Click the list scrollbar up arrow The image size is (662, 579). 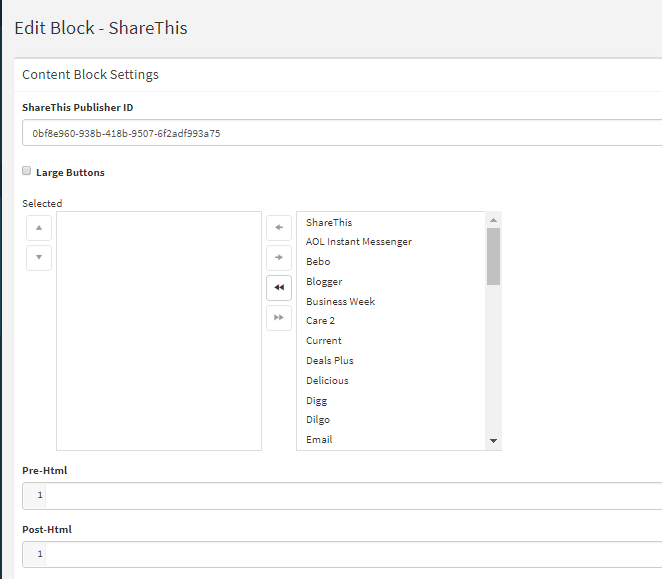(x=493, y=220)
